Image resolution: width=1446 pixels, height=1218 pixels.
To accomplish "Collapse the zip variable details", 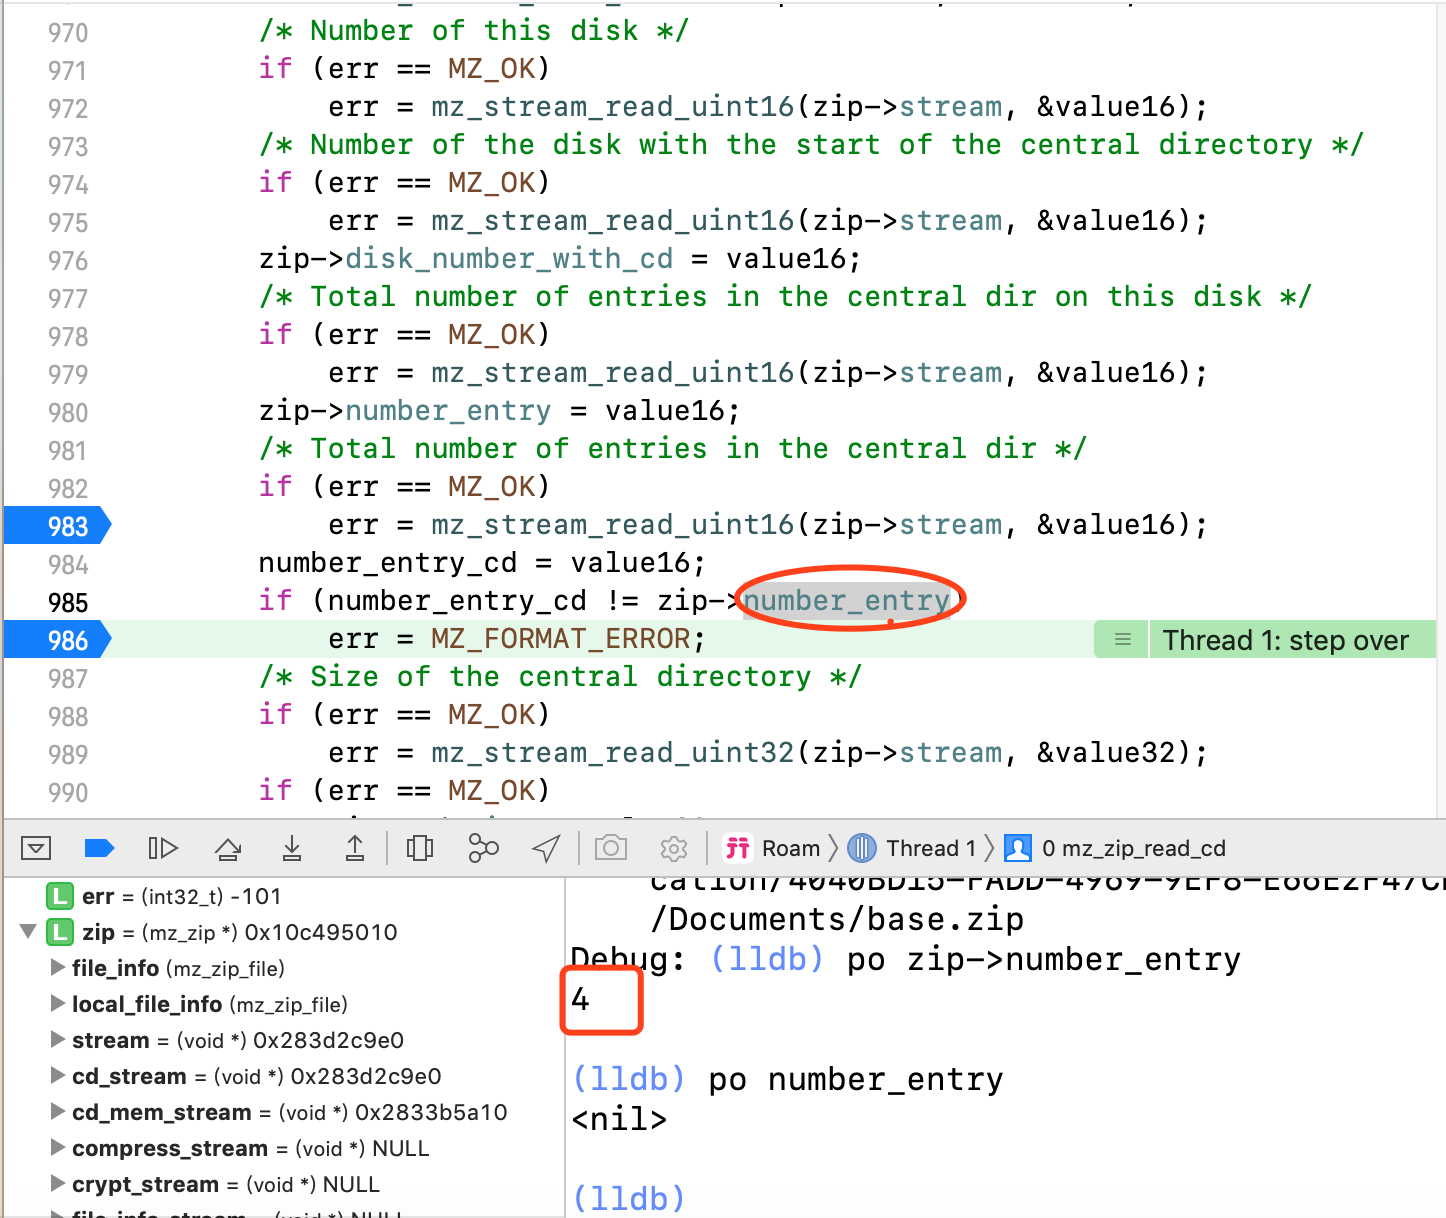I will coord(27,931).
